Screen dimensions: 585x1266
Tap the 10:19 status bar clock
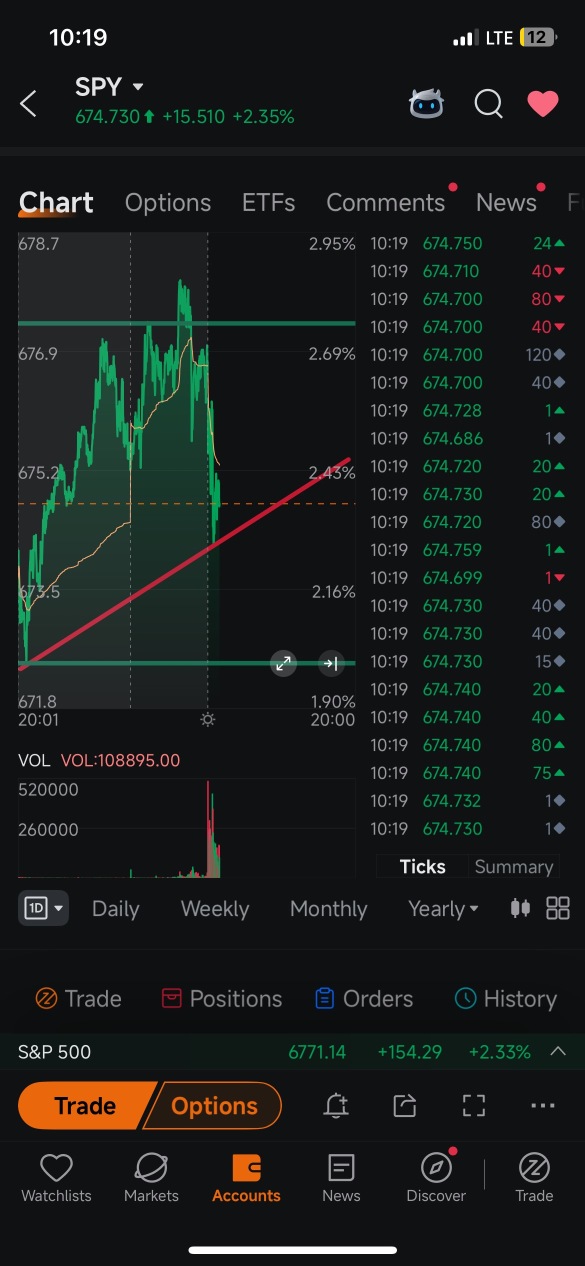[78, 38]
